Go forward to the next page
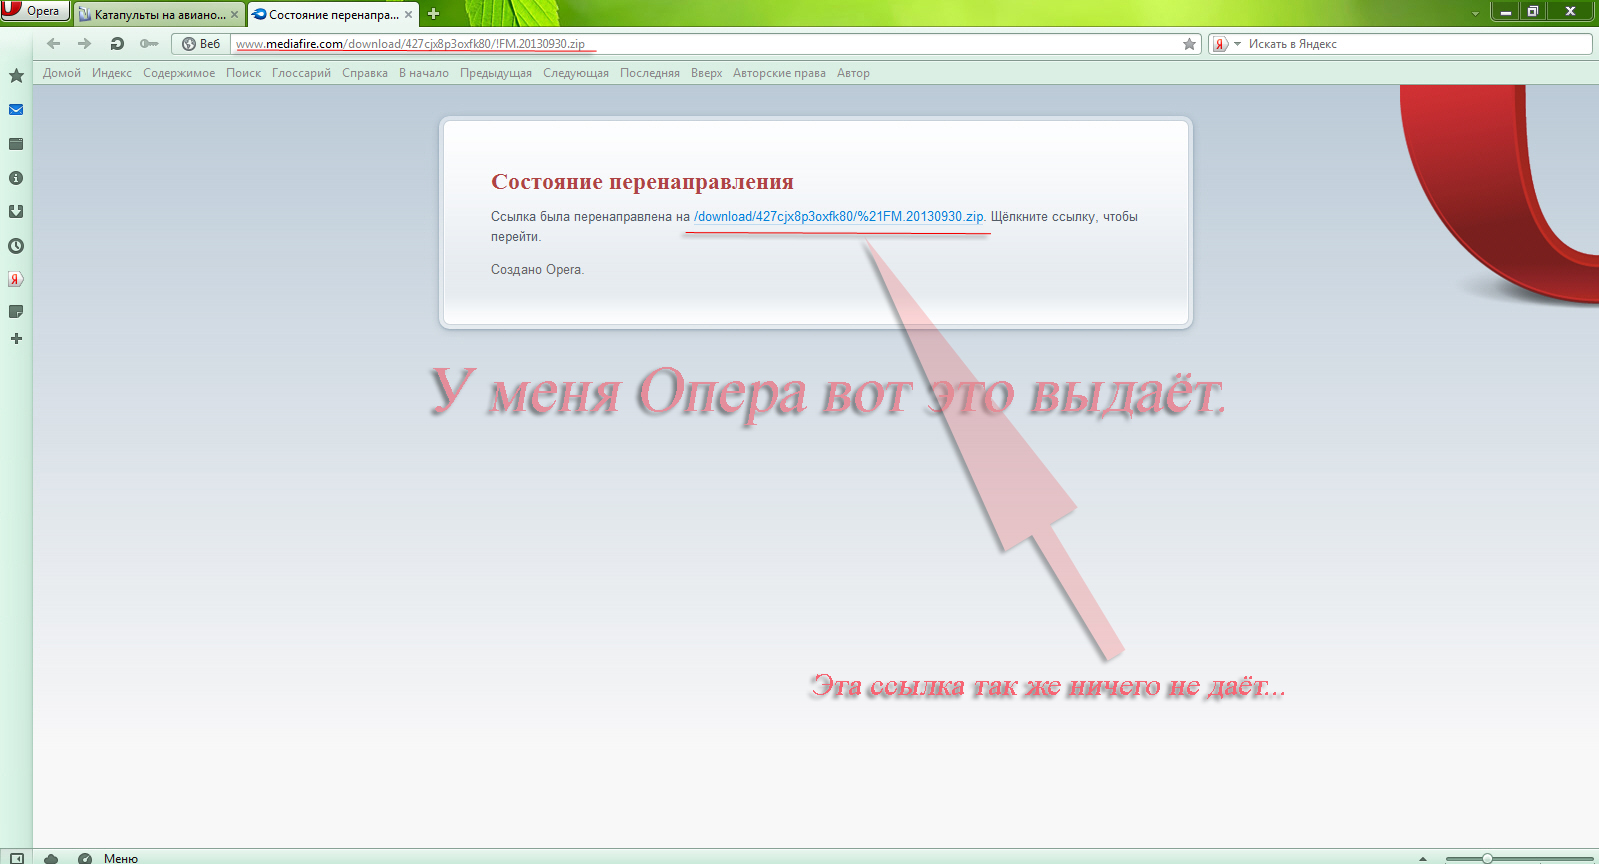The height and width of the screenshot is (864, 1599). [85, 44]
